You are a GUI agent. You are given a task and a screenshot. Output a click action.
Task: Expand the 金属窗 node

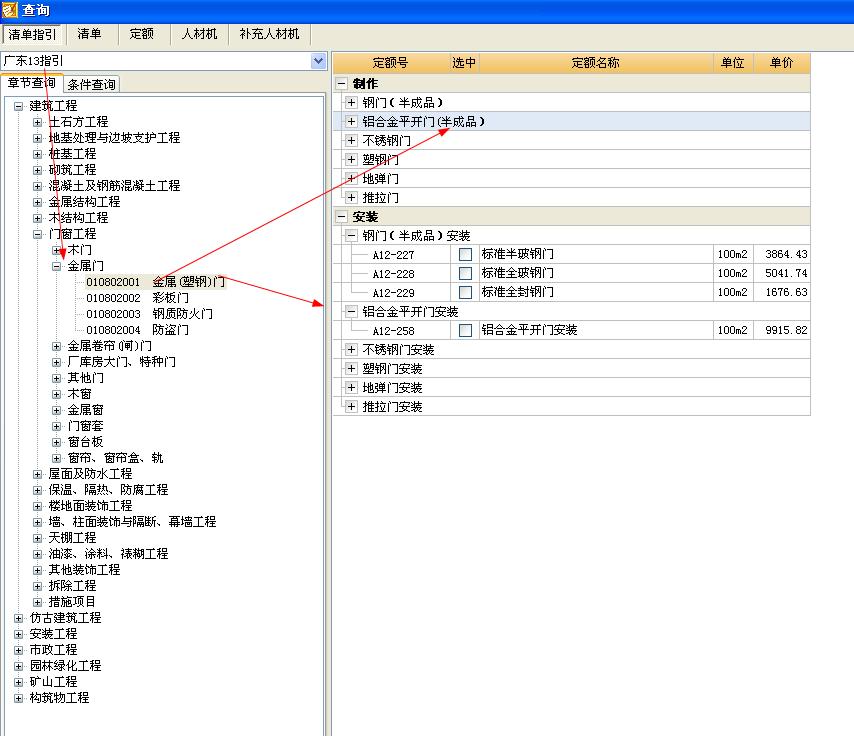tap(57, 410)
